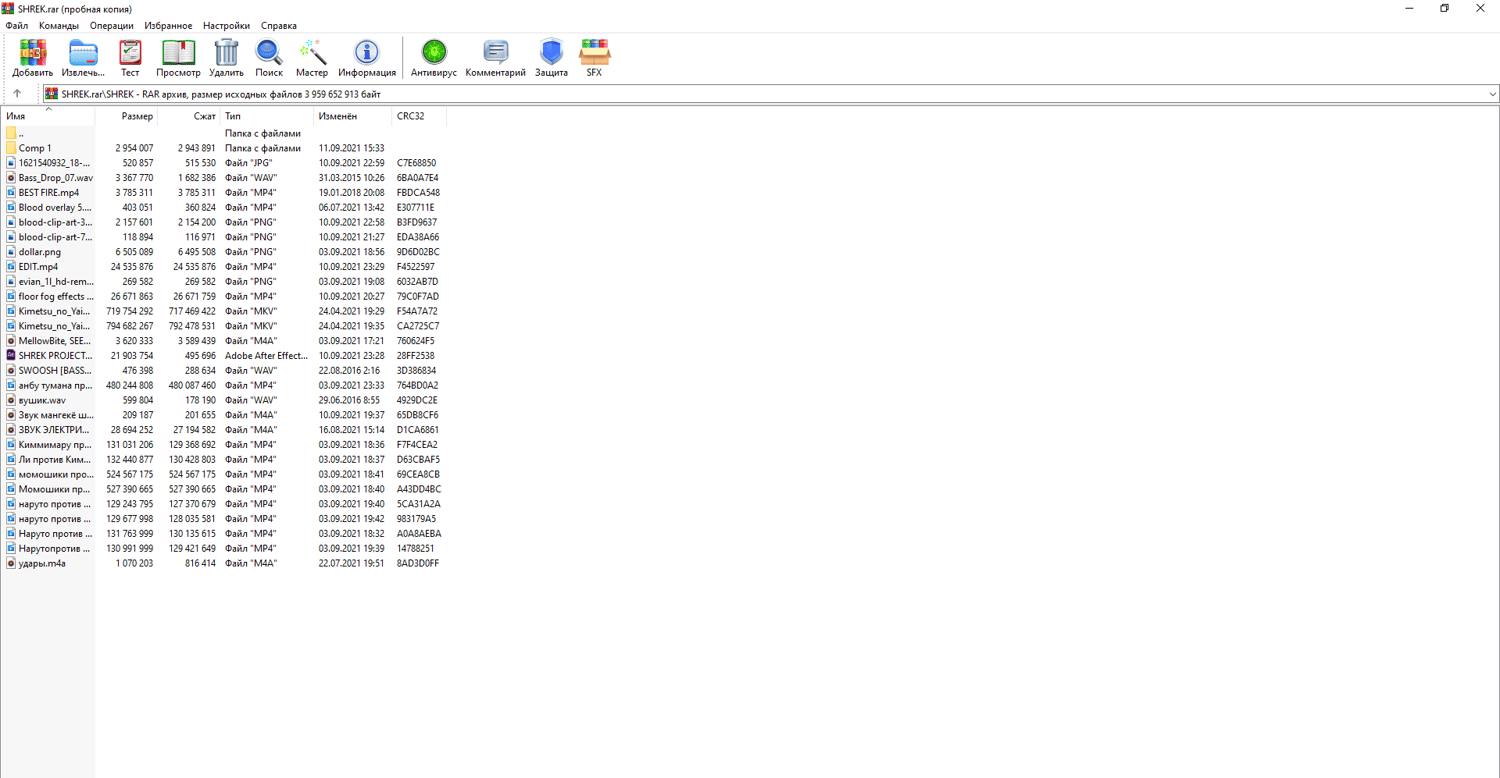This screenshot has width=1500, height=778.
Task: Click the MellowBite audio file icon
Action: [x=11, y=341]
